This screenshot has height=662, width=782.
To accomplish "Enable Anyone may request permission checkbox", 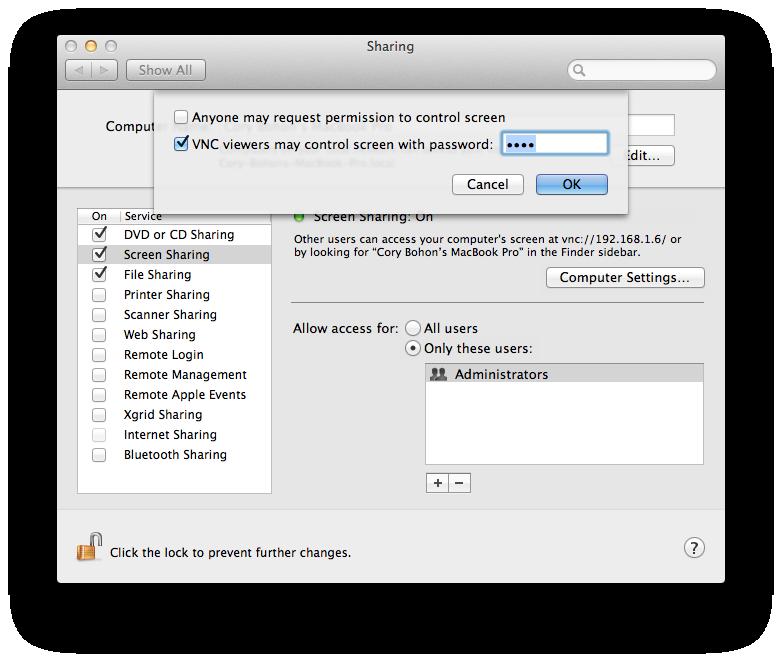I will pyautogui.click(x=181, y=117).
